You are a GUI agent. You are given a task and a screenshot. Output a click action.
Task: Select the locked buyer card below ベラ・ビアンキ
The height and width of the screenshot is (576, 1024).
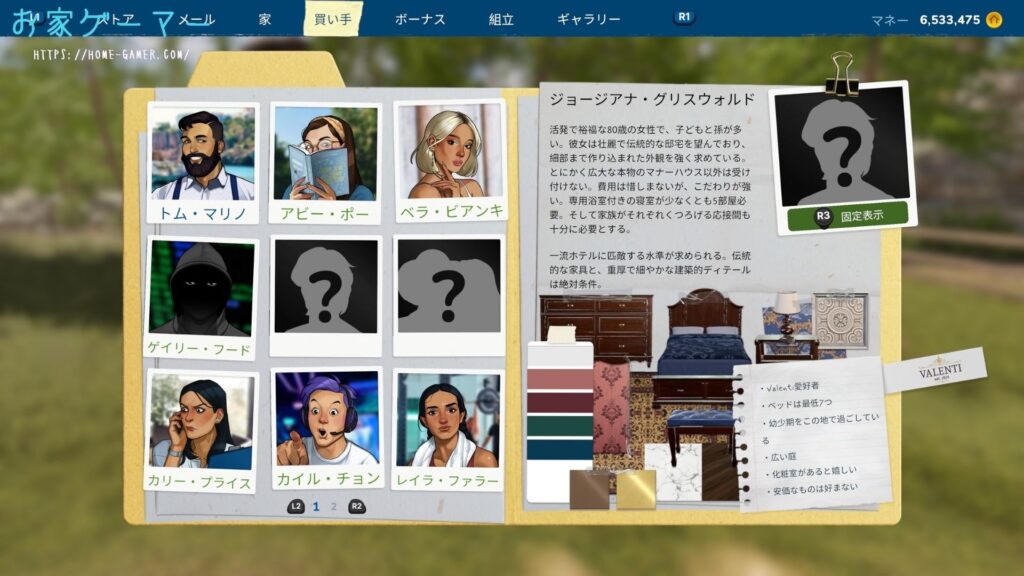[x=449, y=295]
